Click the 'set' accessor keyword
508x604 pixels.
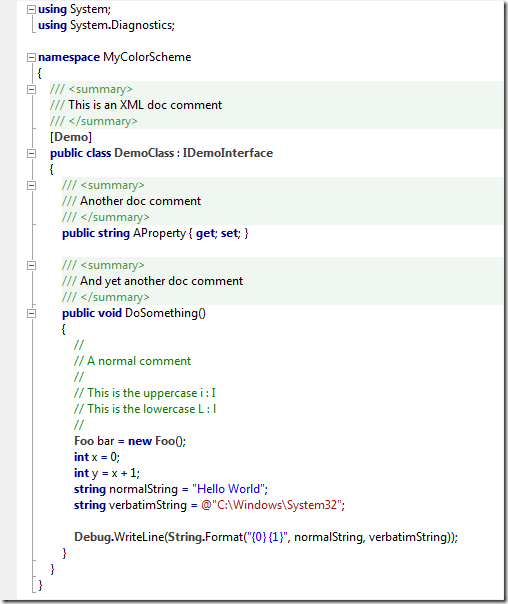pos(230,233)
